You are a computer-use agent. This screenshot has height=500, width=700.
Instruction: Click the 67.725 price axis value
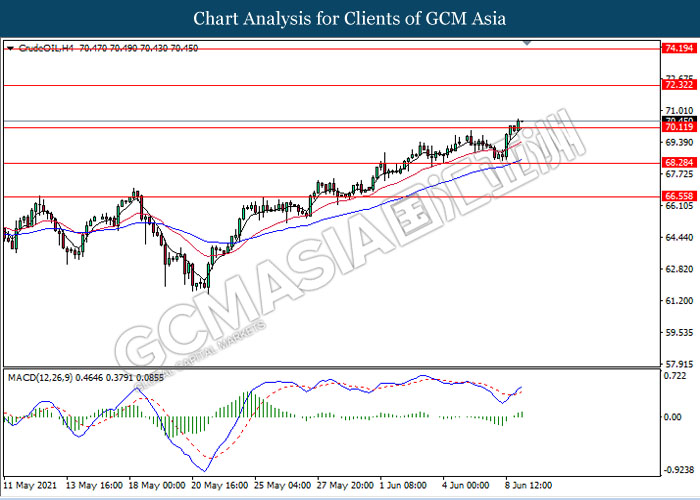pyautogui.click(x=679, y=174)
